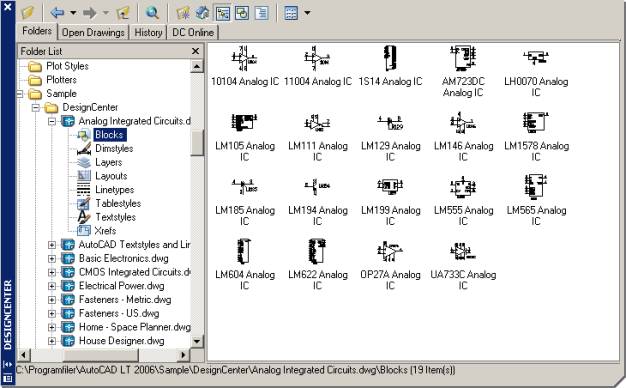
Task: Click the folder tree scroll-down arrow
Action: coord(197,341)
